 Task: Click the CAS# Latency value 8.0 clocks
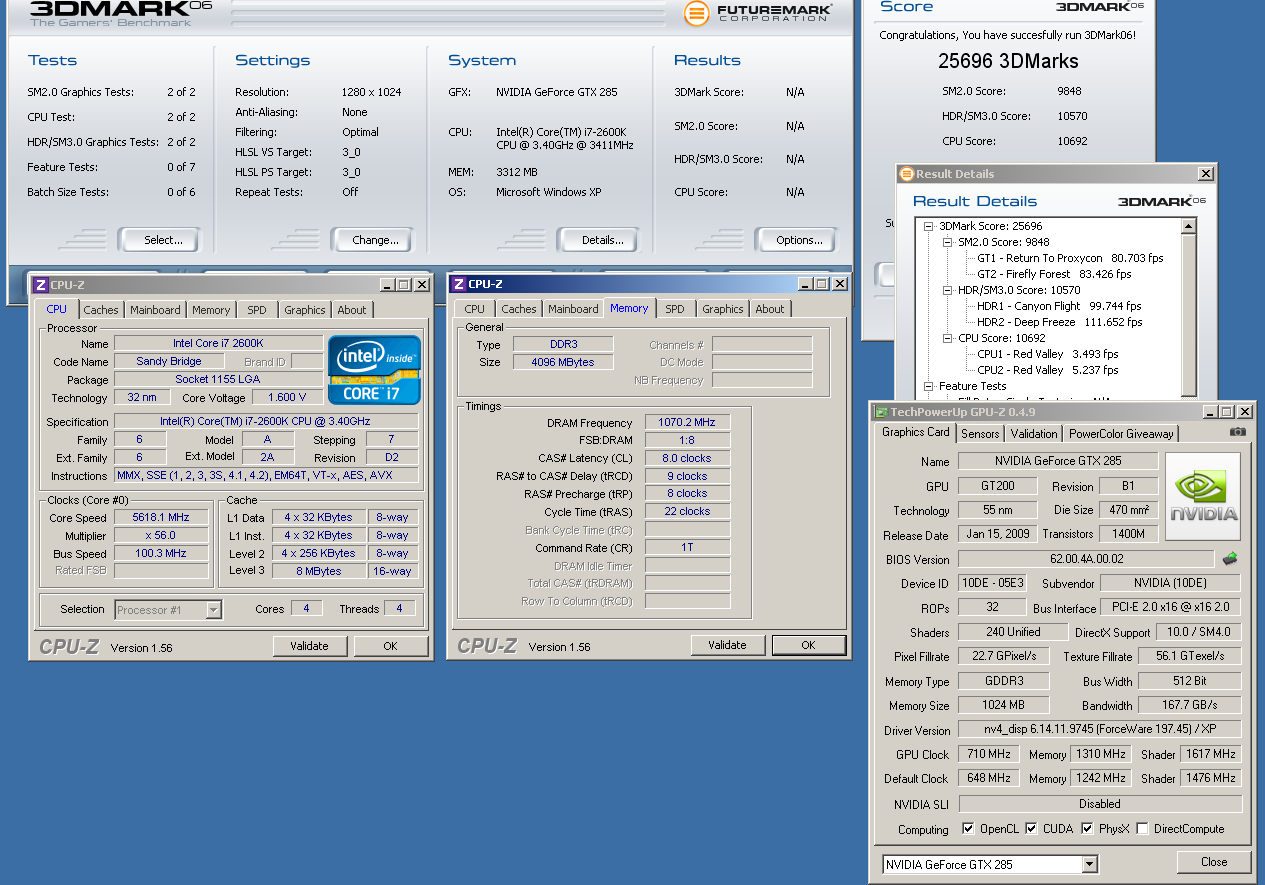pyautogui.click(x=687, y=458)
